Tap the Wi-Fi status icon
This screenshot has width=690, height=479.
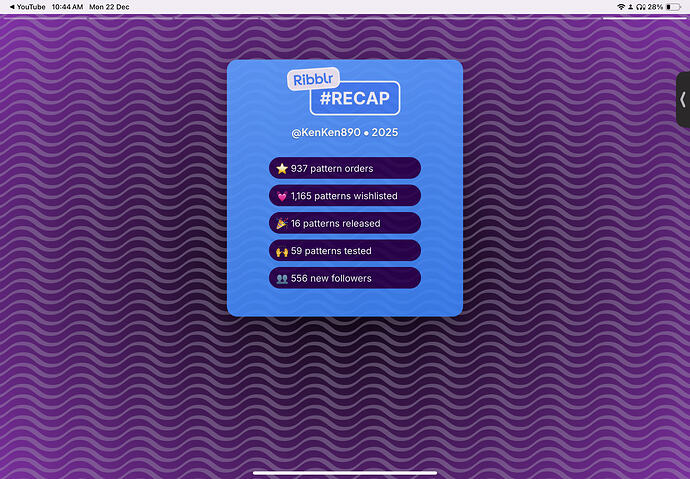pos(621,7)
